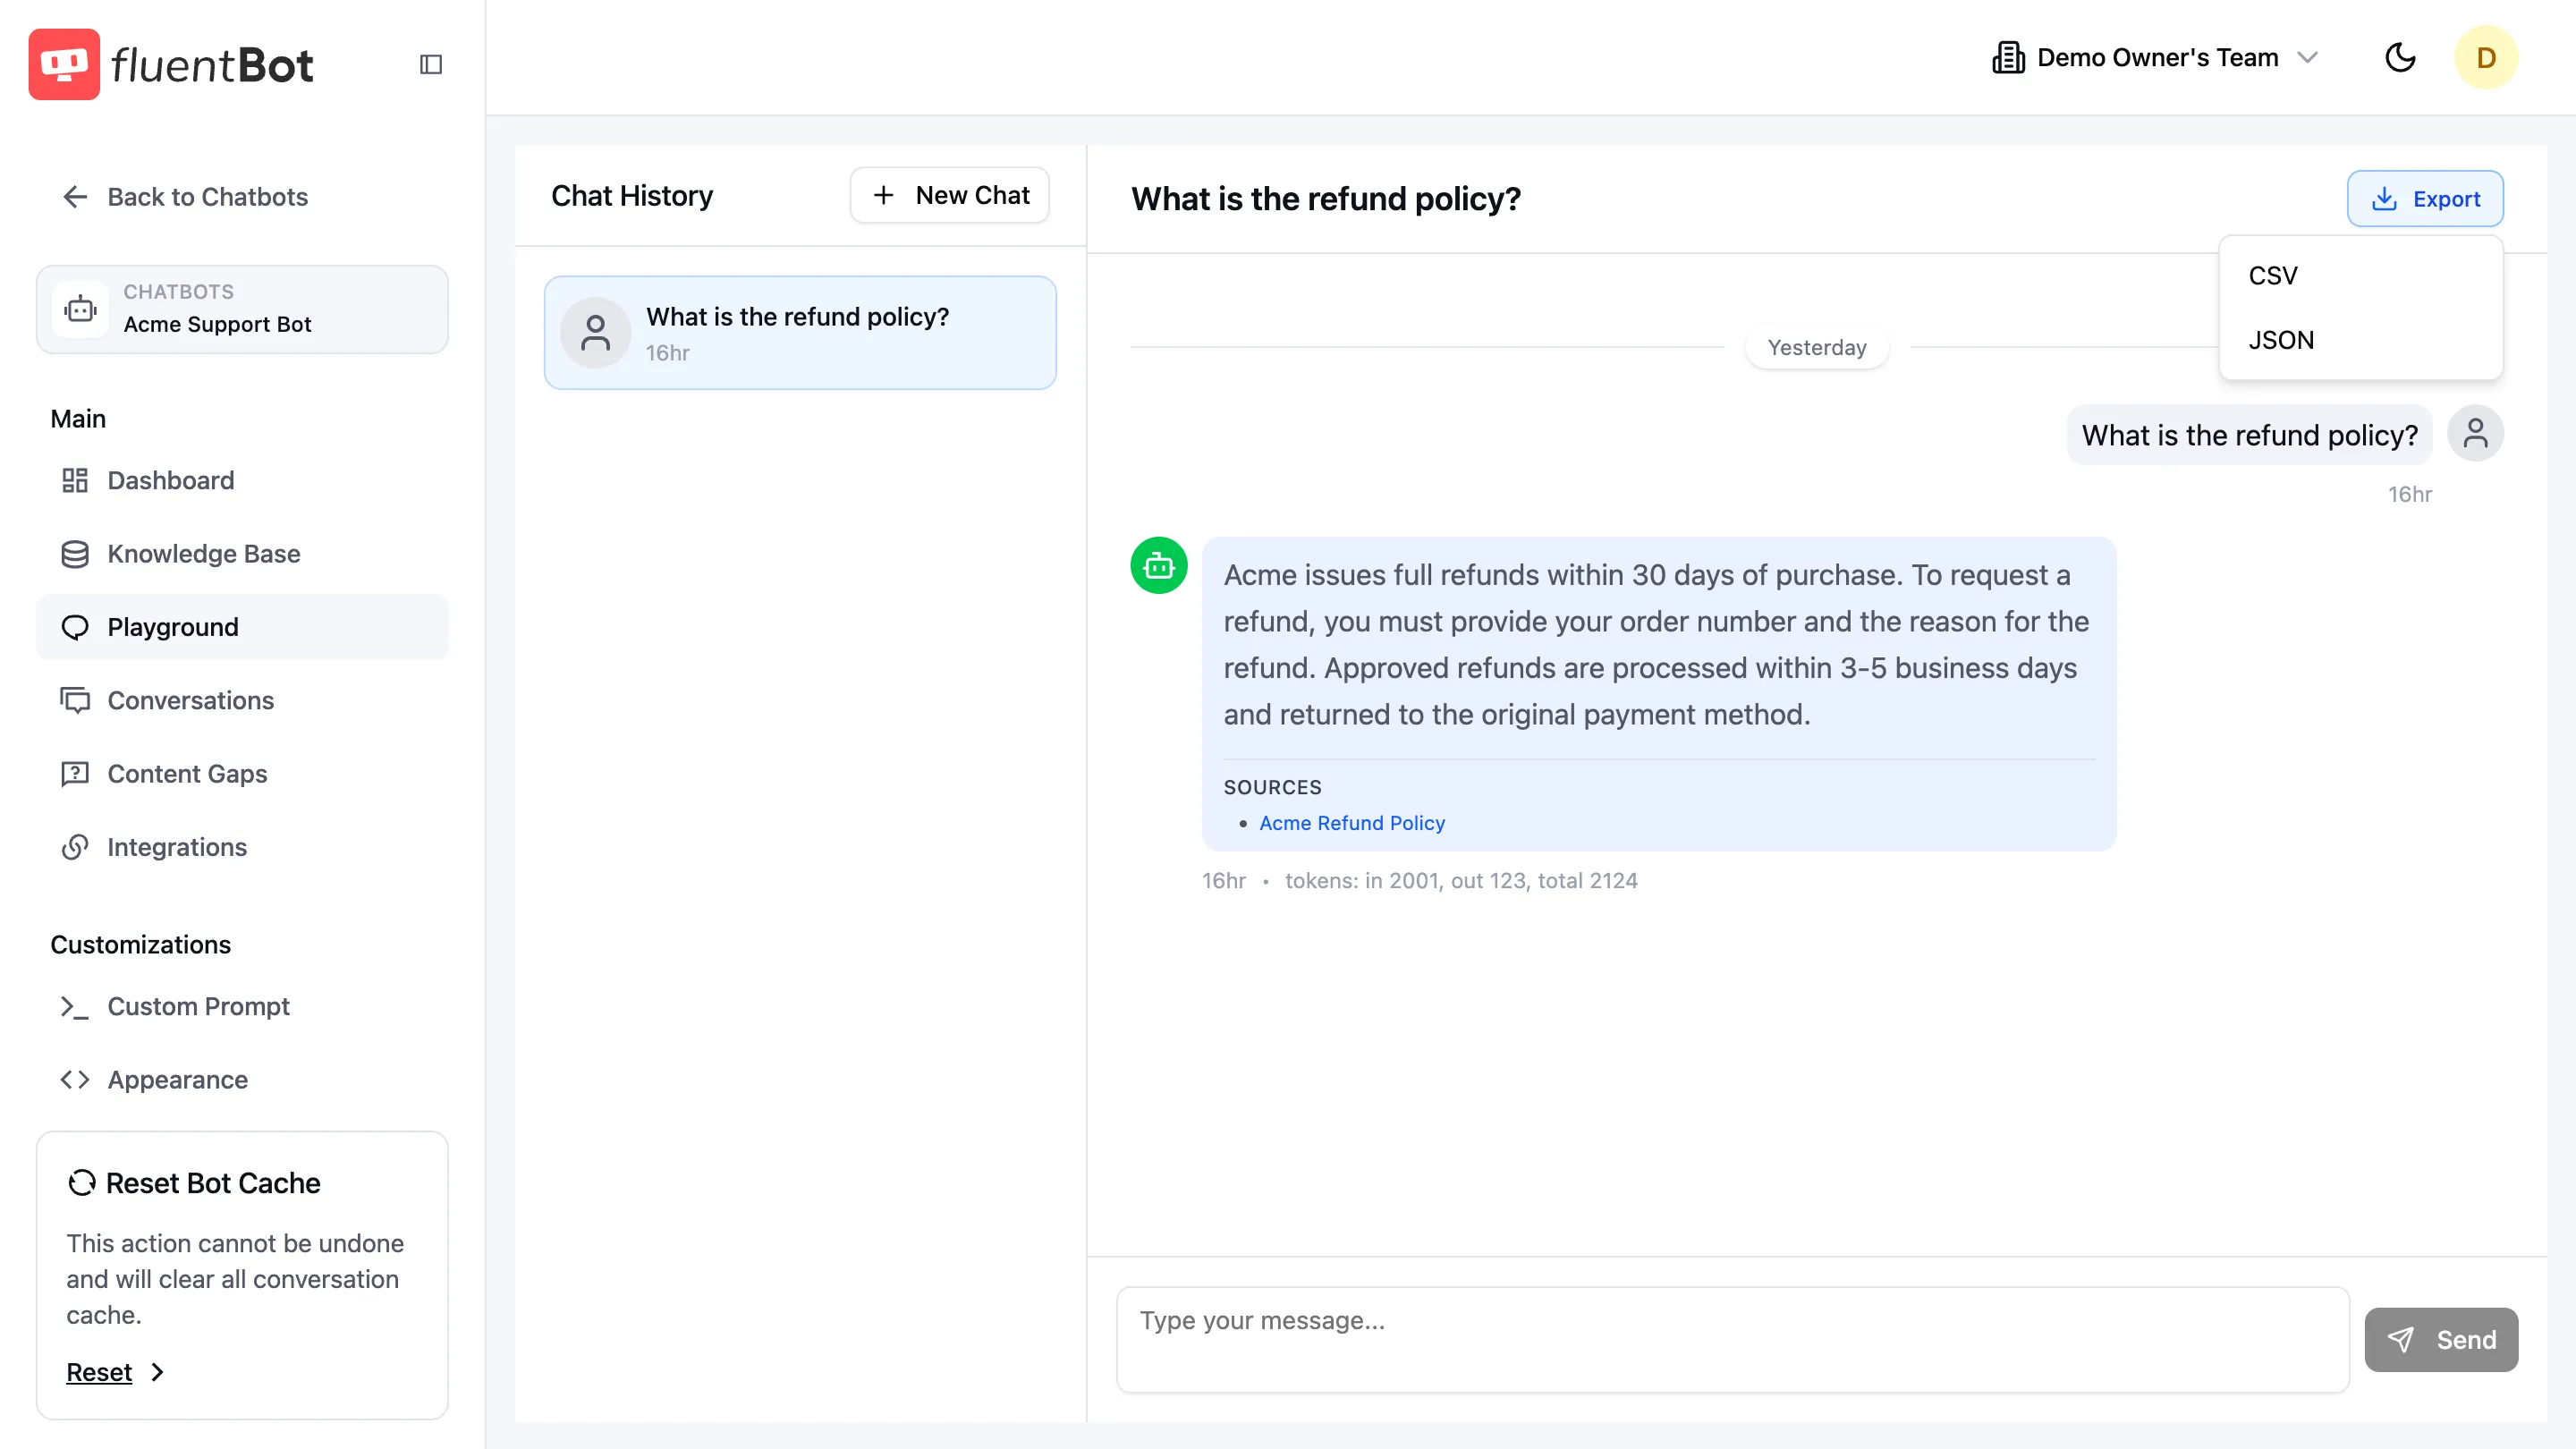Click the Conversations messages icon
The width and height of the screenshot is (2576, 1449).
click(75, 700)
